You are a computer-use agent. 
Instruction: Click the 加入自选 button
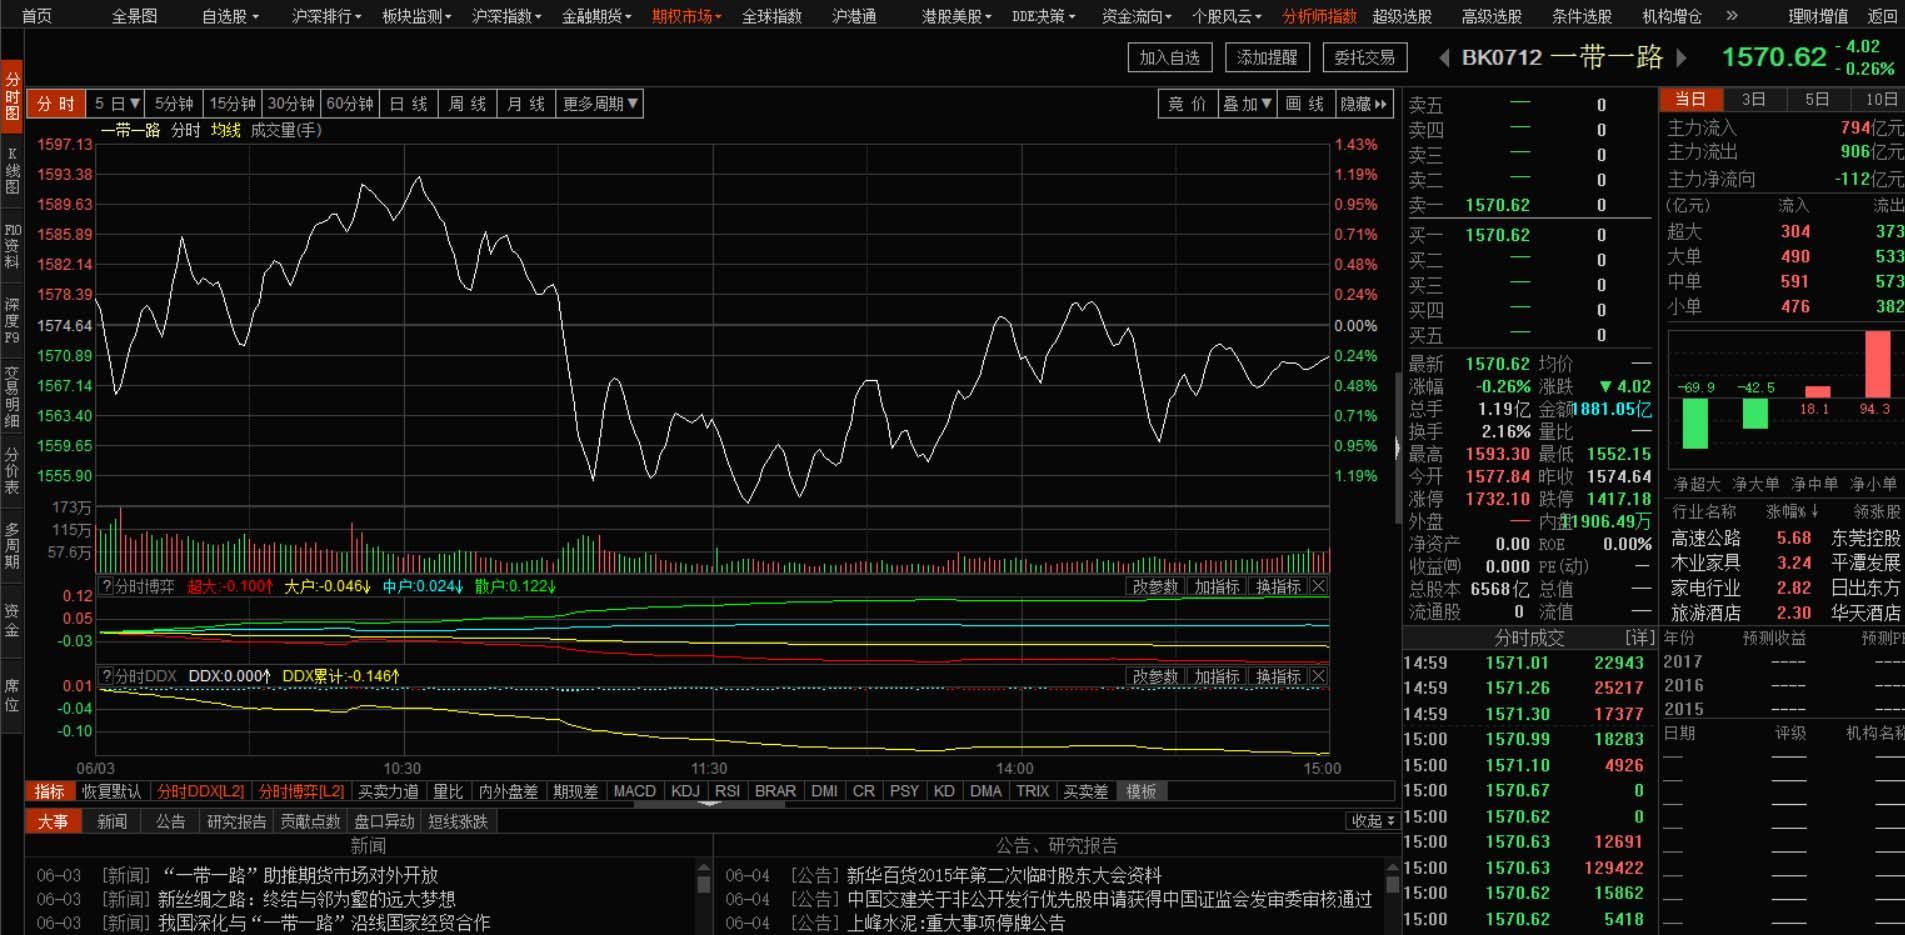coord(1169,58)
